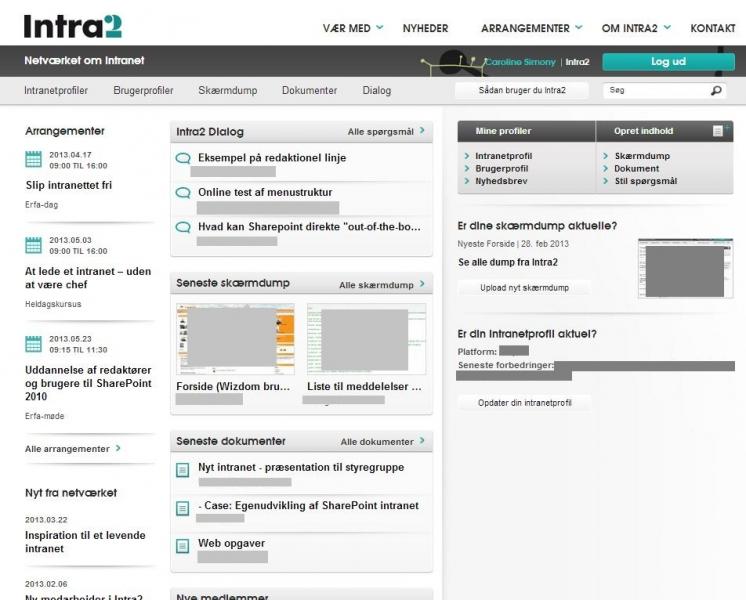This screenshot has height=600, width=746.
Task: Click the search magnifier icon
Action: [716, 91]
